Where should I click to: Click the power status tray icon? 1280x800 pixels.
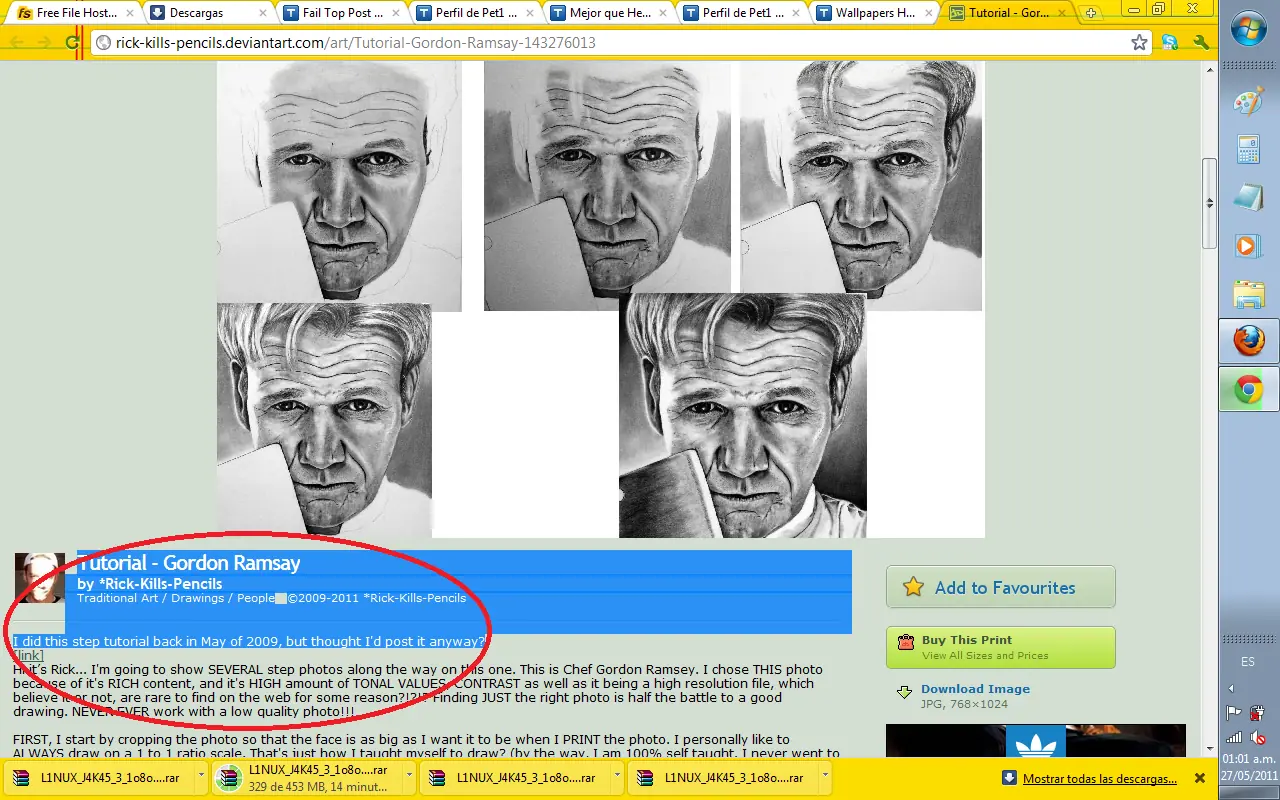(1259, 713)
